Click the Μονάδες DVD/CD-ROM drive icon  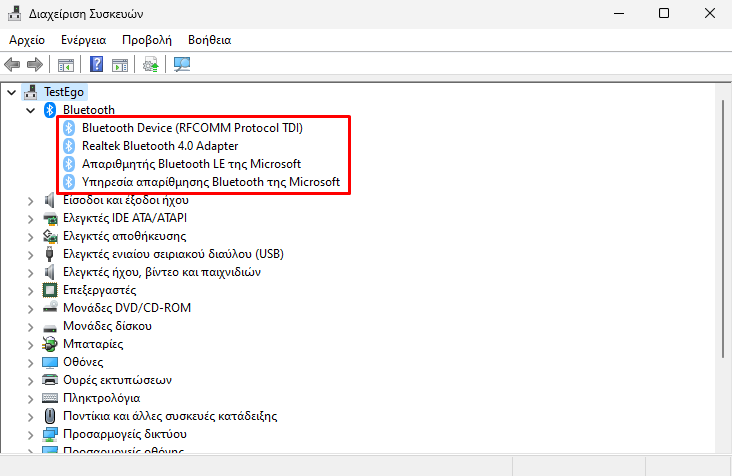[50, 308]
